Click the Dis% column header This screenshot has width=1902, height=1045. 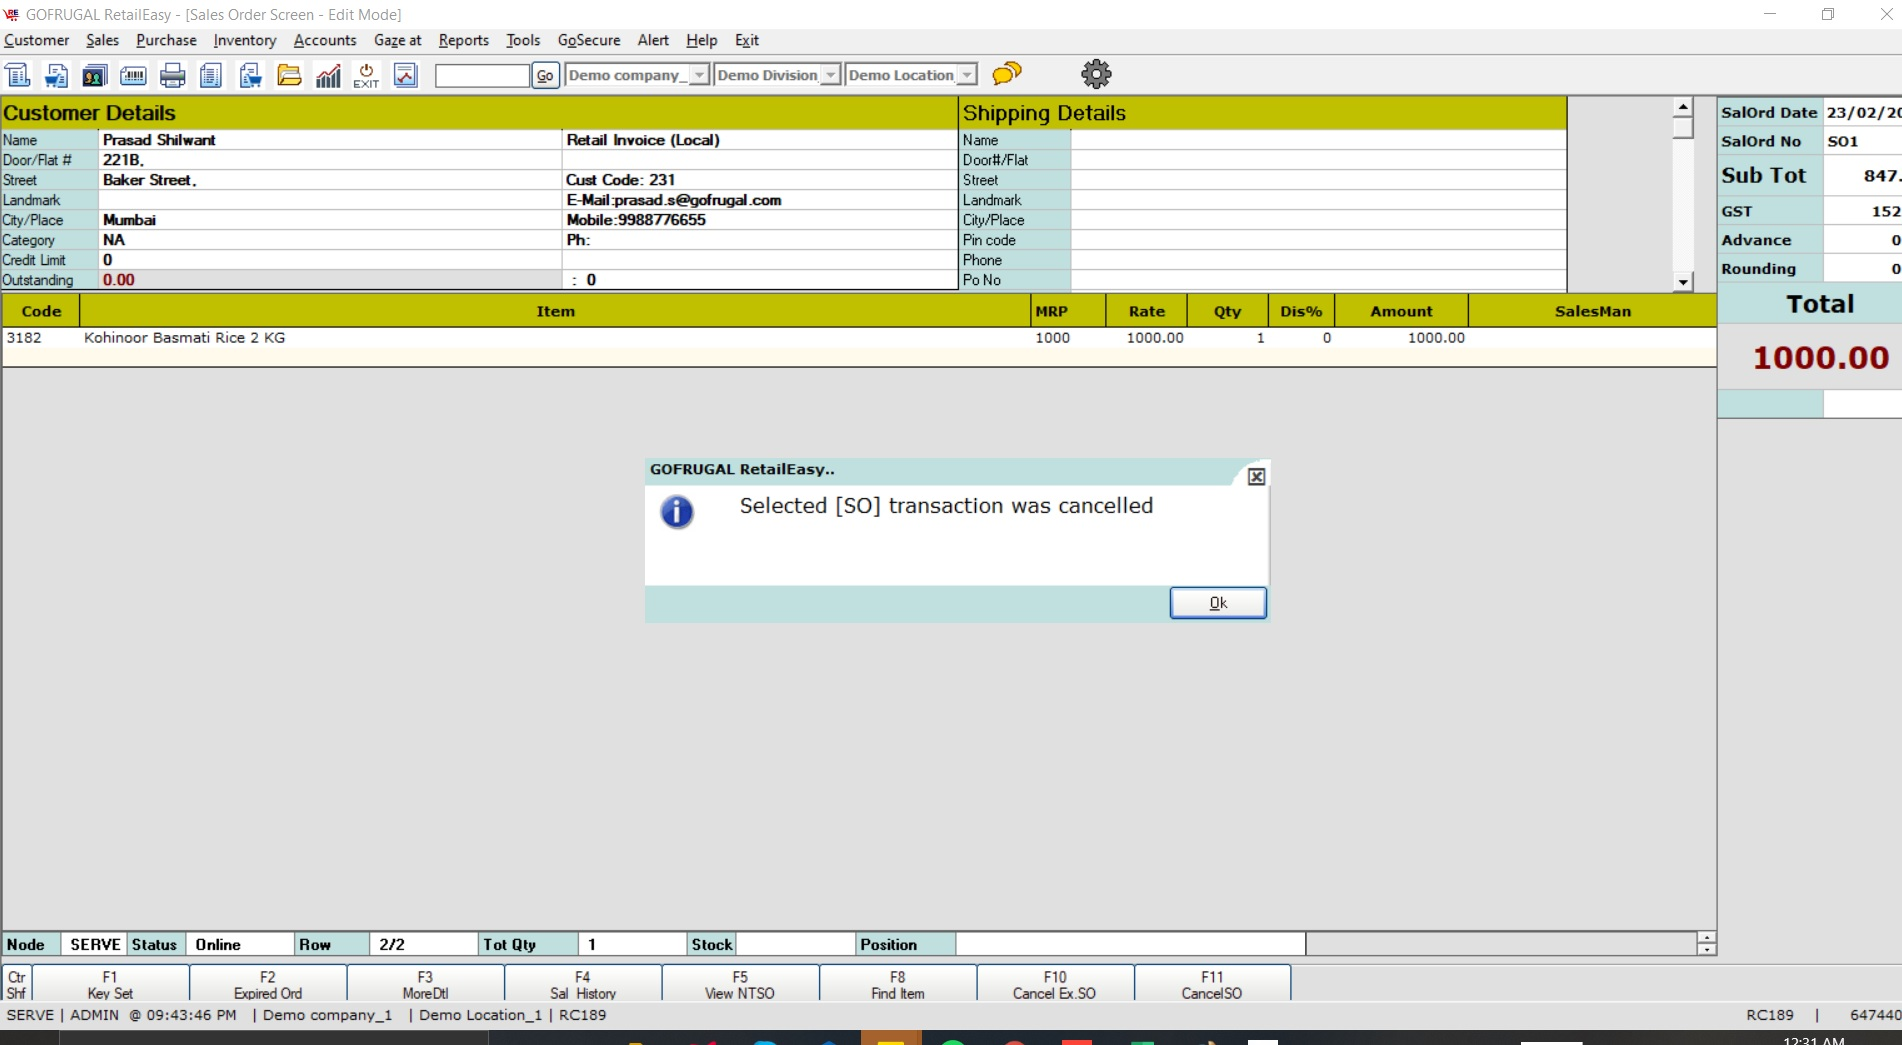pyautogui.click(x=1301, y=311)
